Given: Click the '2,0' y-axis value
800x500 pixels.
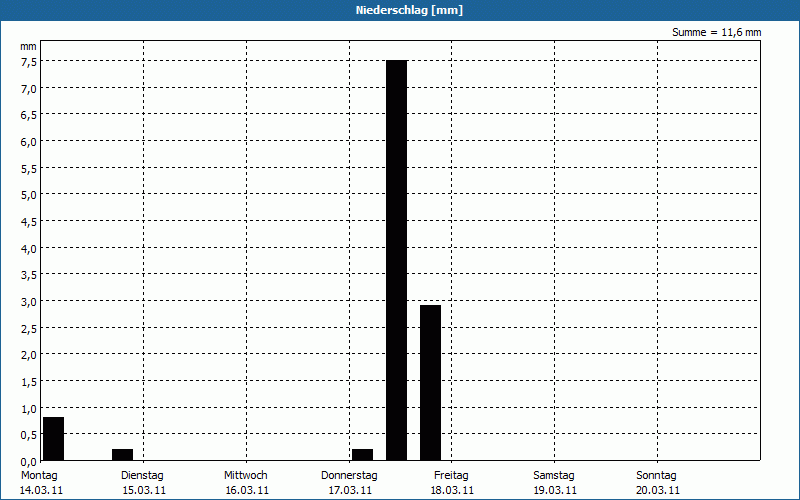Looking at the screenshot, I should pyautogui.click(x=29, y=355).
